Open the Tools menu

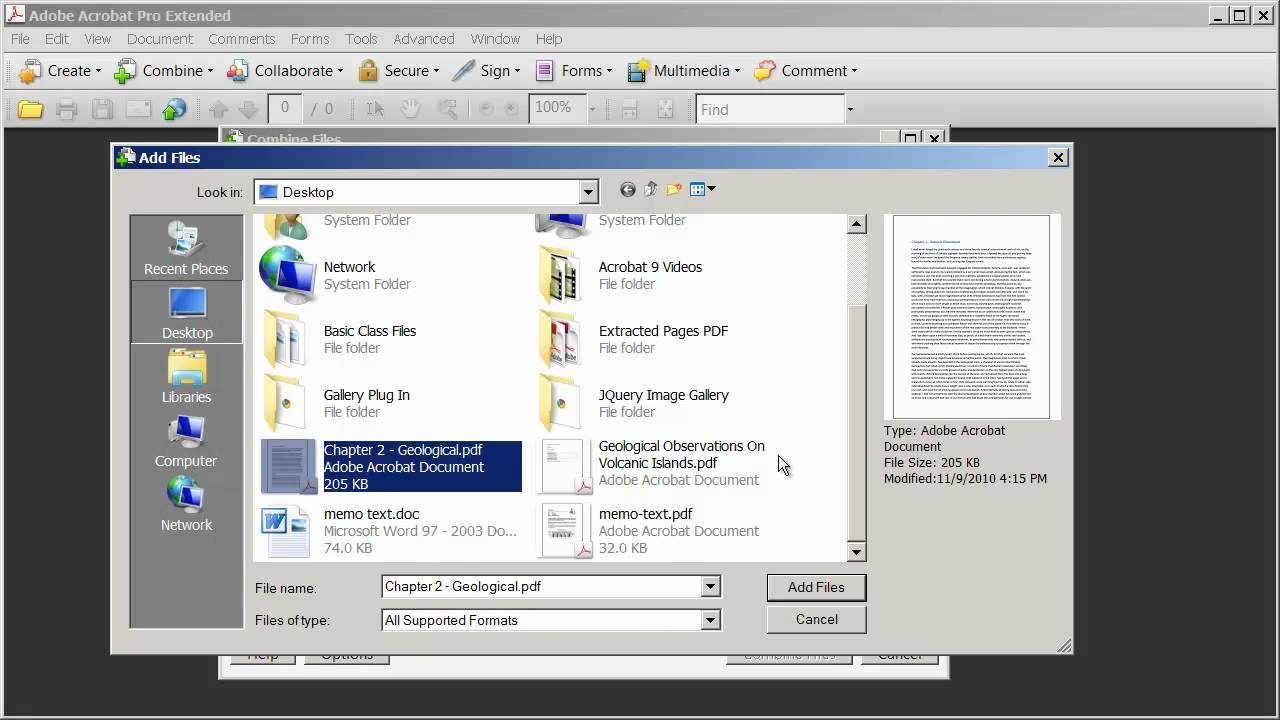pos(361,39)
